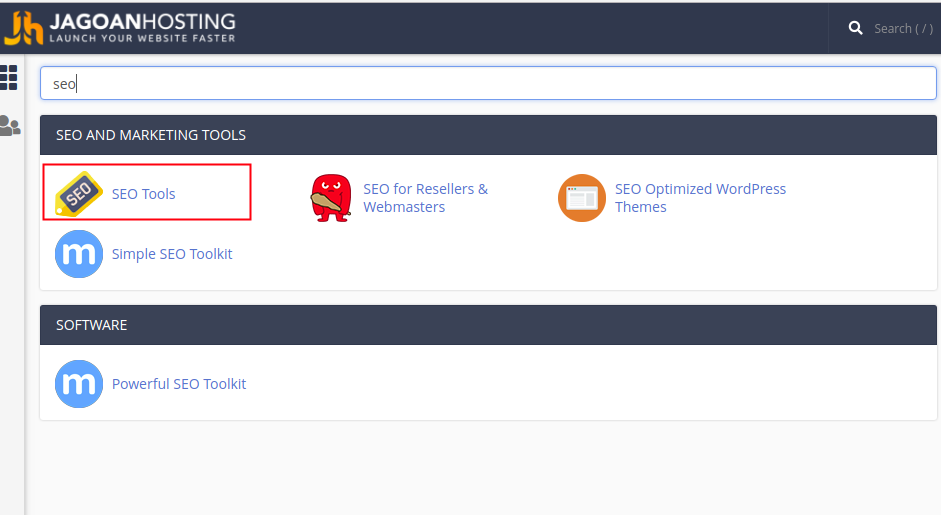Click the blue 'm' Powerful SEO Toolkit icon

[79, 384]
